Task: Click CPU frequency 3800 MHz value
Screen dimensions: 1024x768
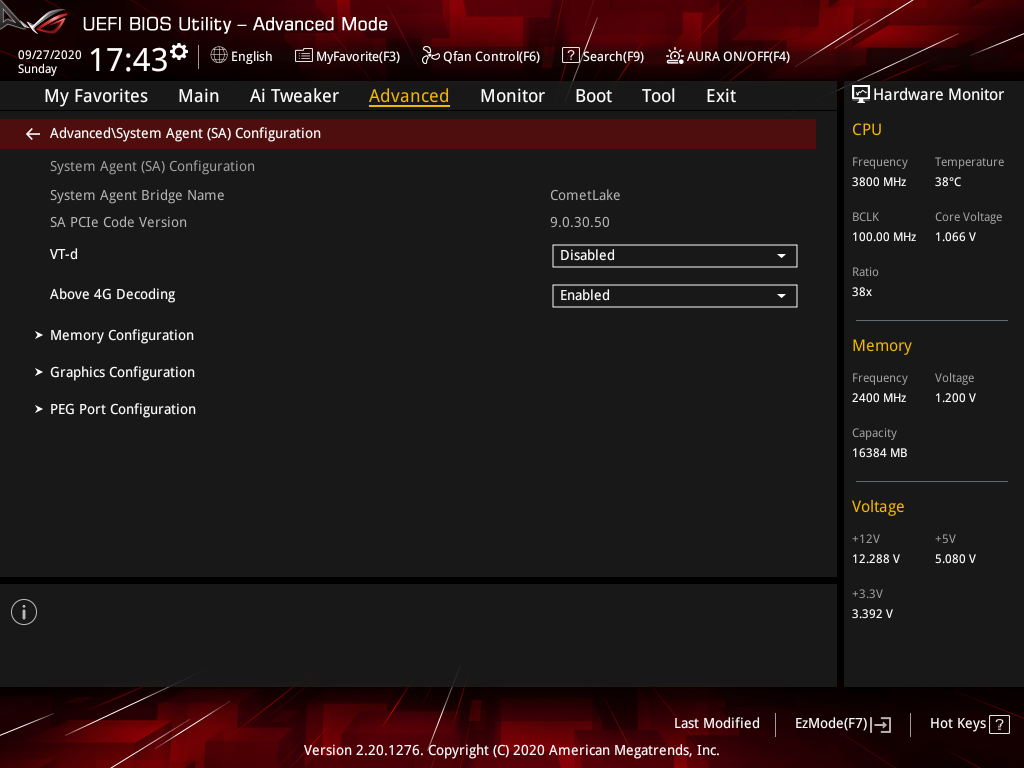Action: point(878,182)
